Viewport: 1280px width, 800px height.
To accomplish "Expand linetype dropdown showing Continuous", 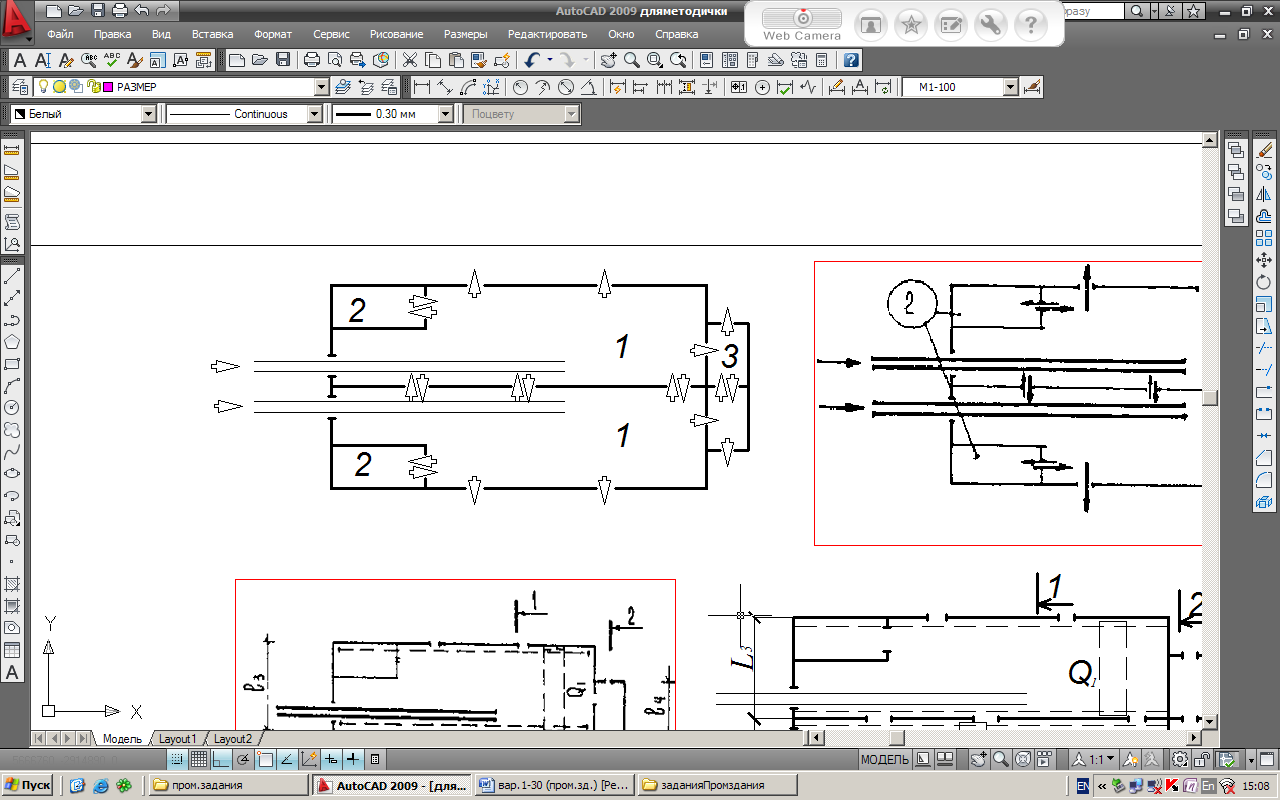I will 315,114.
